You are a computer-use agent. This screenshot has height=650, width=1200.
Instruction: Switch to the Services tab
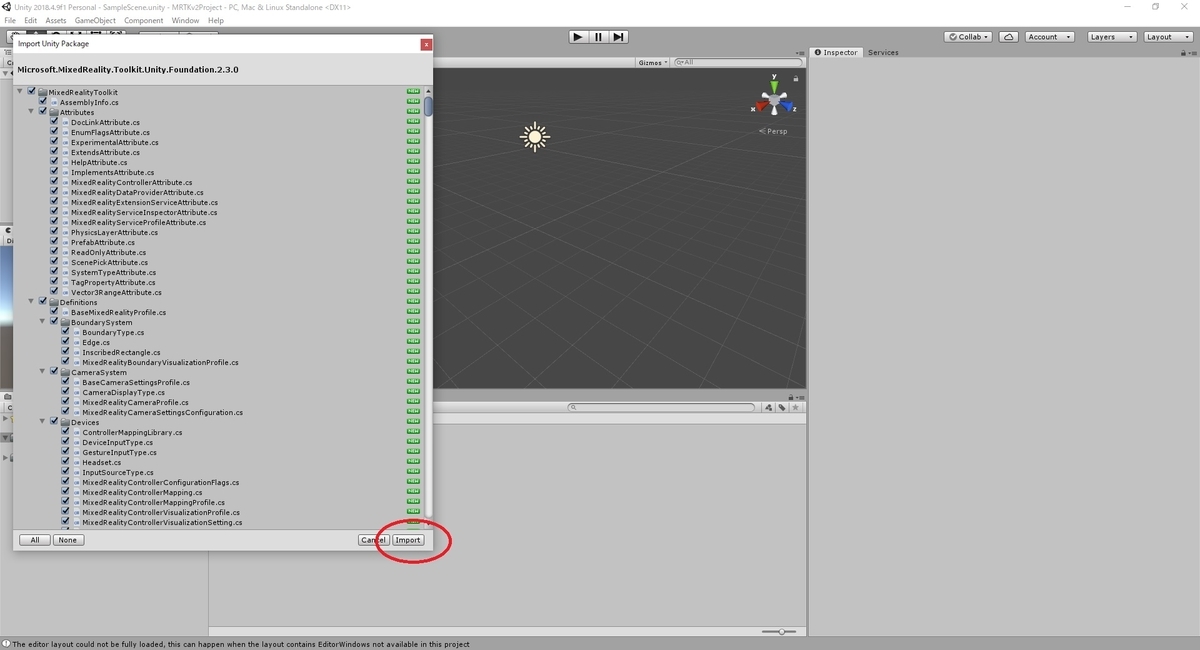(883, 52)
